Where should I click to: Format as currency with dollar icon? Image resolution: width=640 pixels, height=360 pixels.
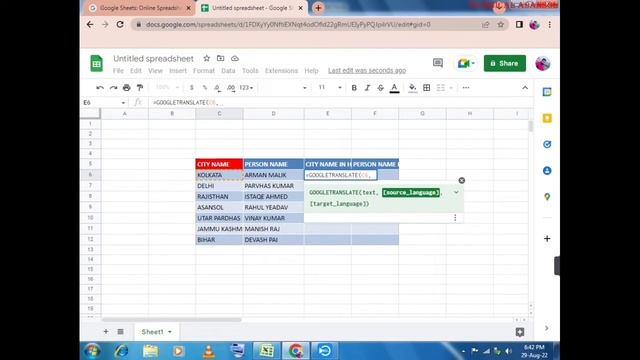point(191,88)
